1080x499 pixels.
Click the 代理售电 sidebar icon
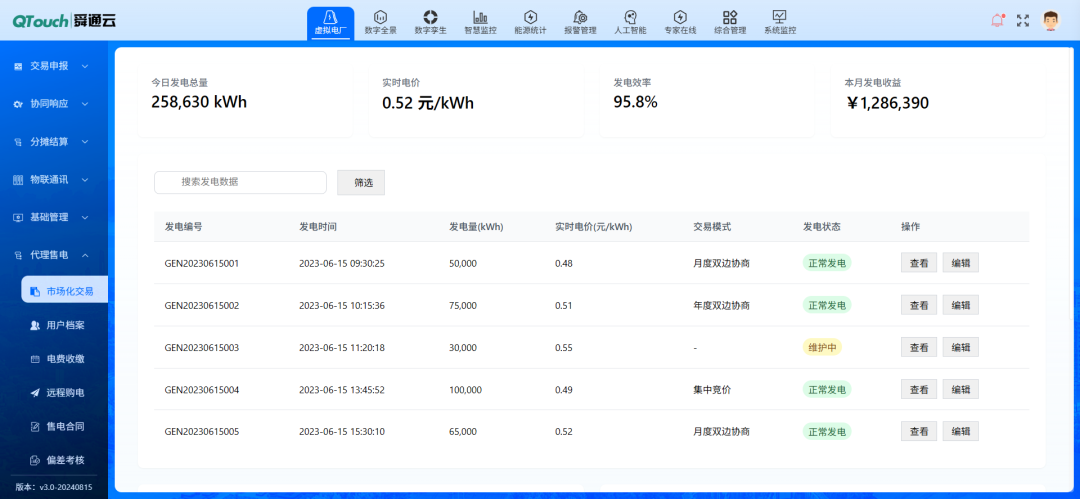tap(18, 255)
